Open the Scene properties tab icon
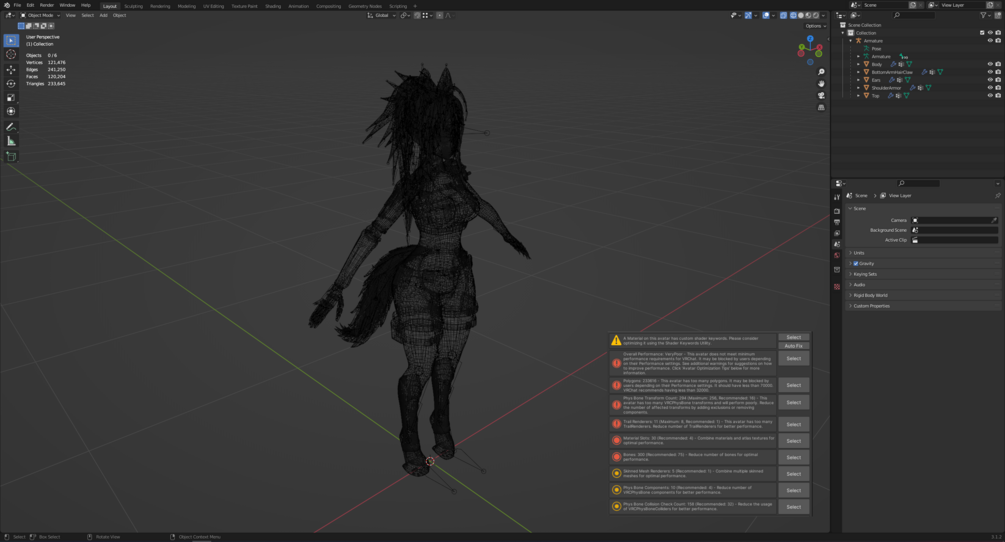The image size is (1005, 542). (x=837, y=244)
